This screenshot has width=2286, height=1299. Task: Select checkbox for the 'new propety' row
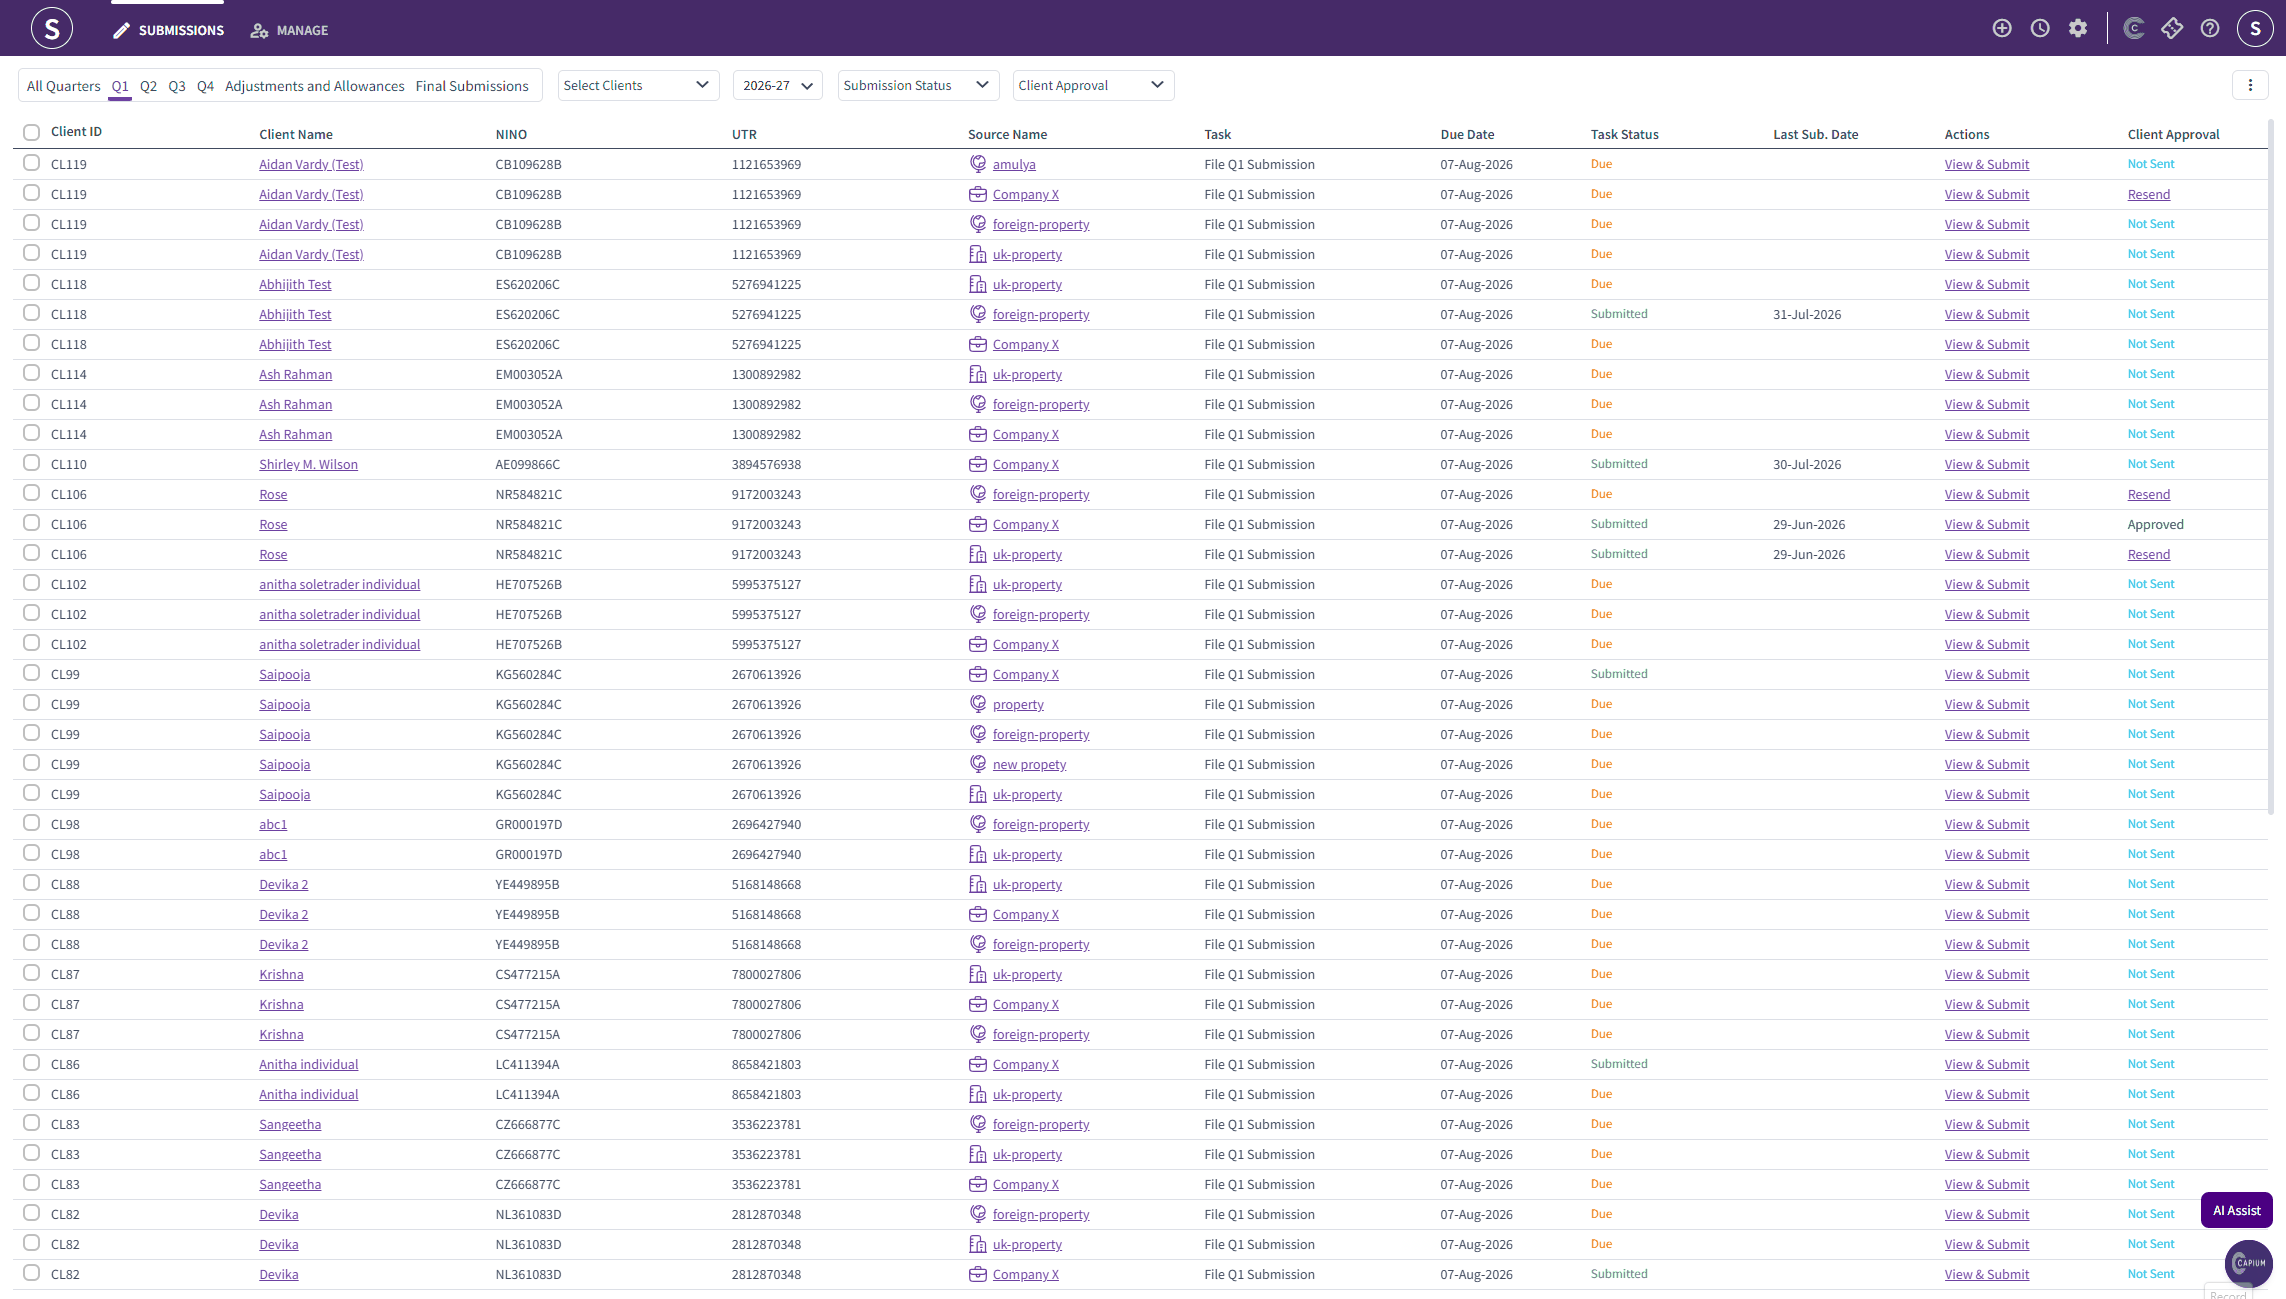coord(31,763)
